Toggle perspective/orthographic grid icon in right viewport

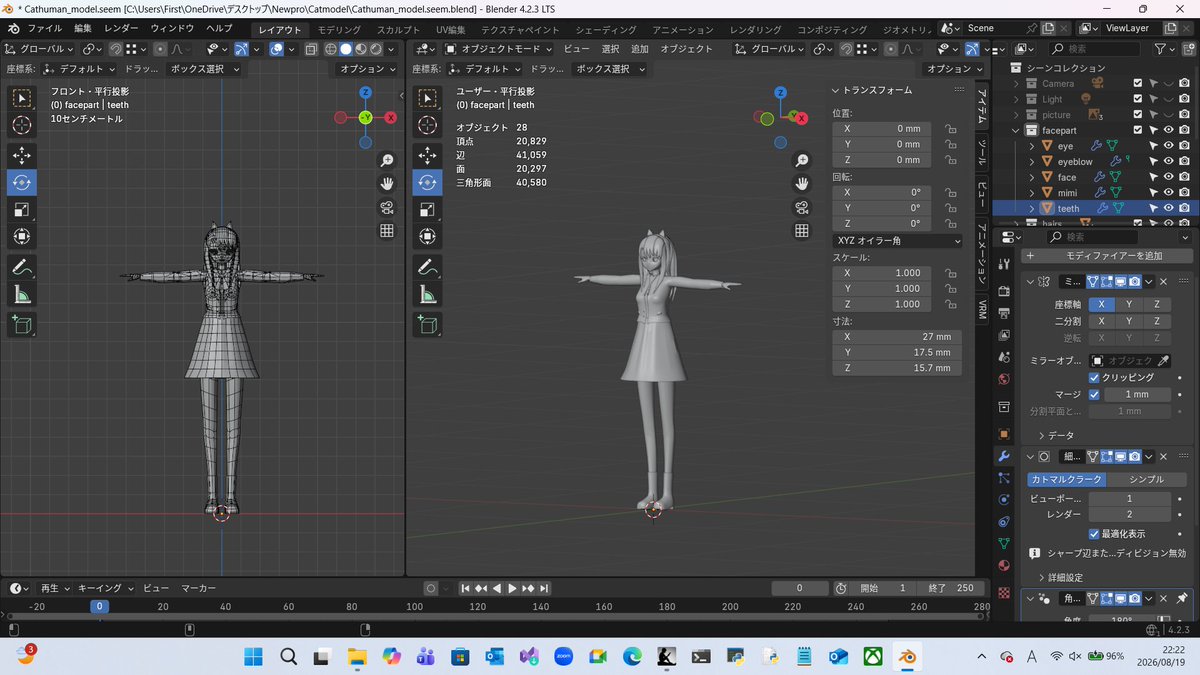click(x=801, y=231)
